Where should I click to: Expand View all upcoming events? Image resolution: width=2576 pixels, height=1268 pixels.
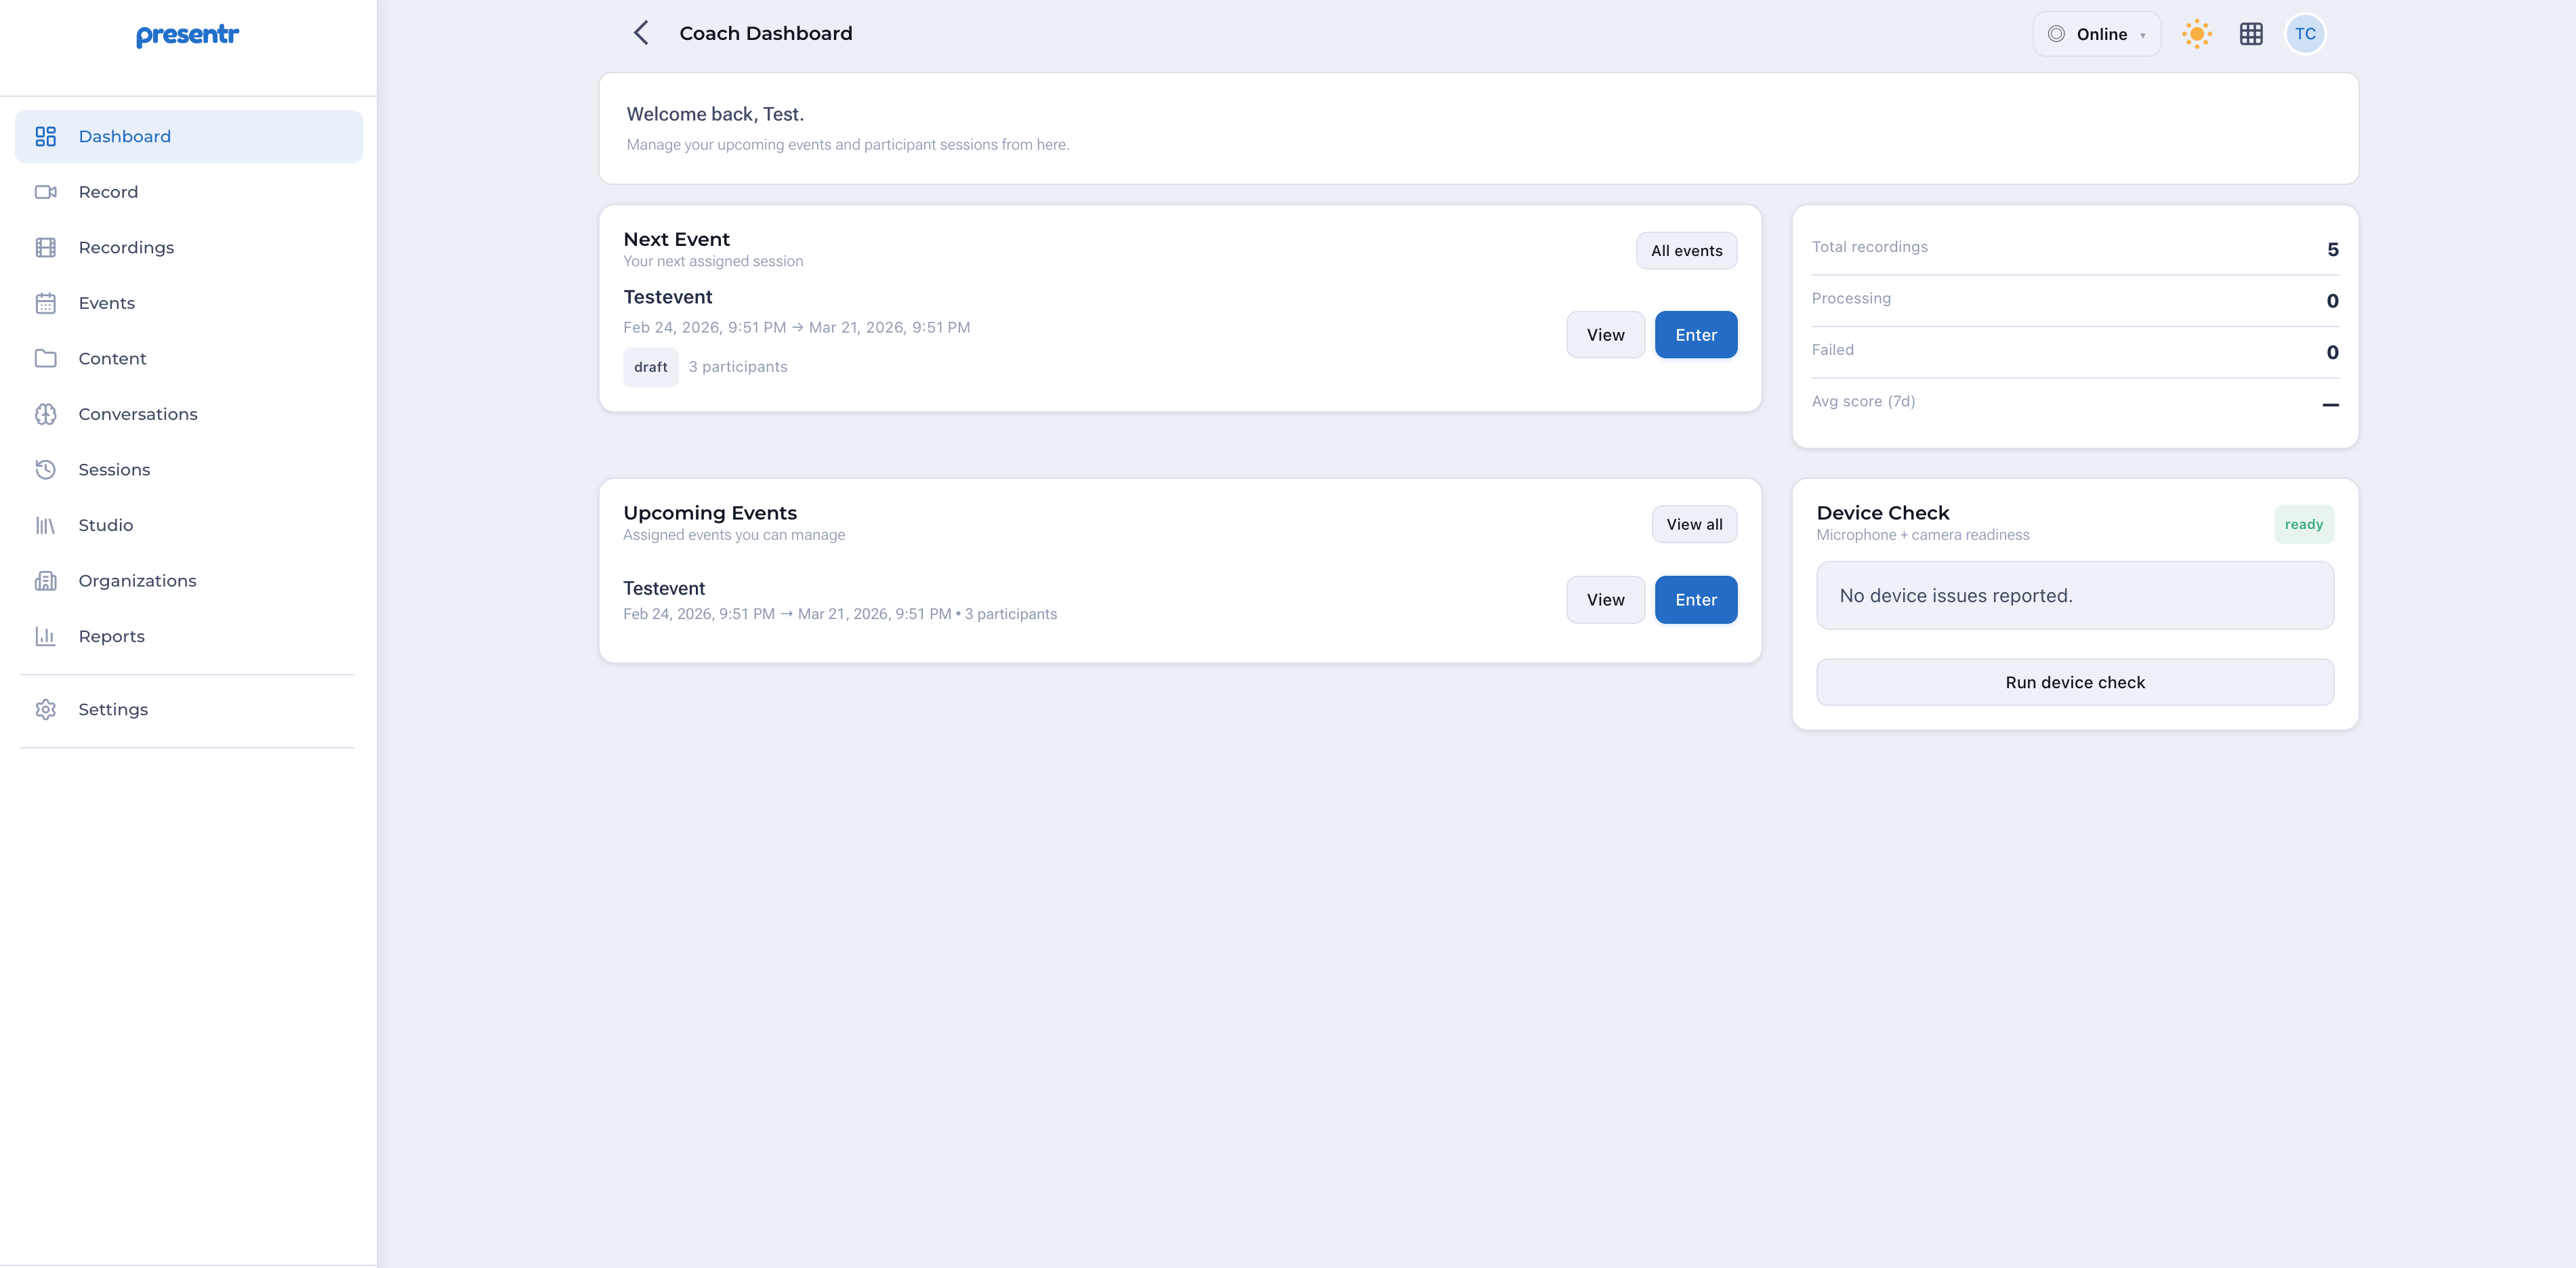1694,523
